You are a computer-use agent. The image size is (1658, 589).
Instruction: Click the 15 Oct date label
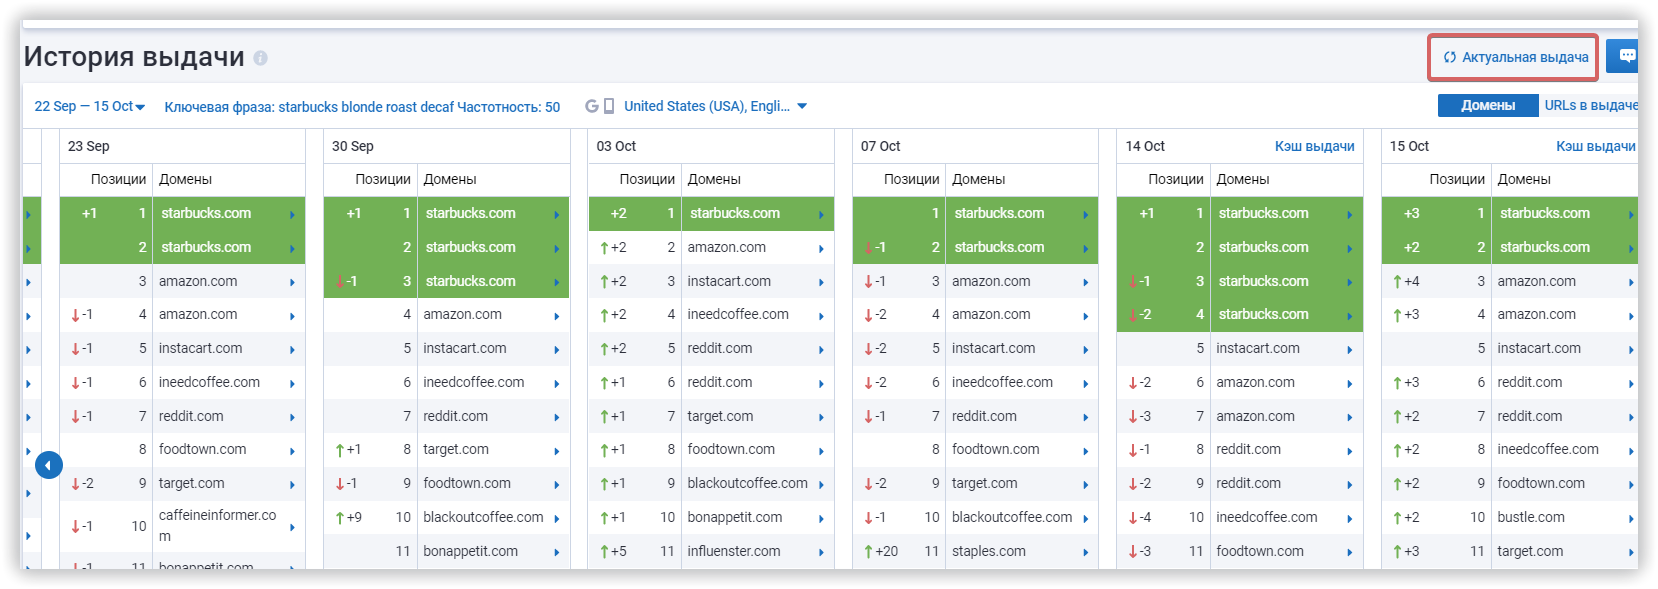(1409, 146)
